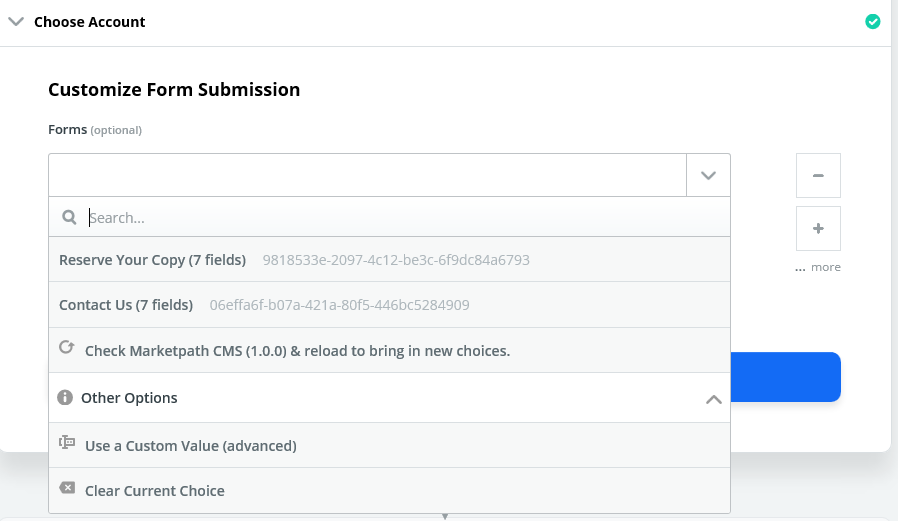
Task: Click the Other Options info icon
Action: [x=65, y=397]
